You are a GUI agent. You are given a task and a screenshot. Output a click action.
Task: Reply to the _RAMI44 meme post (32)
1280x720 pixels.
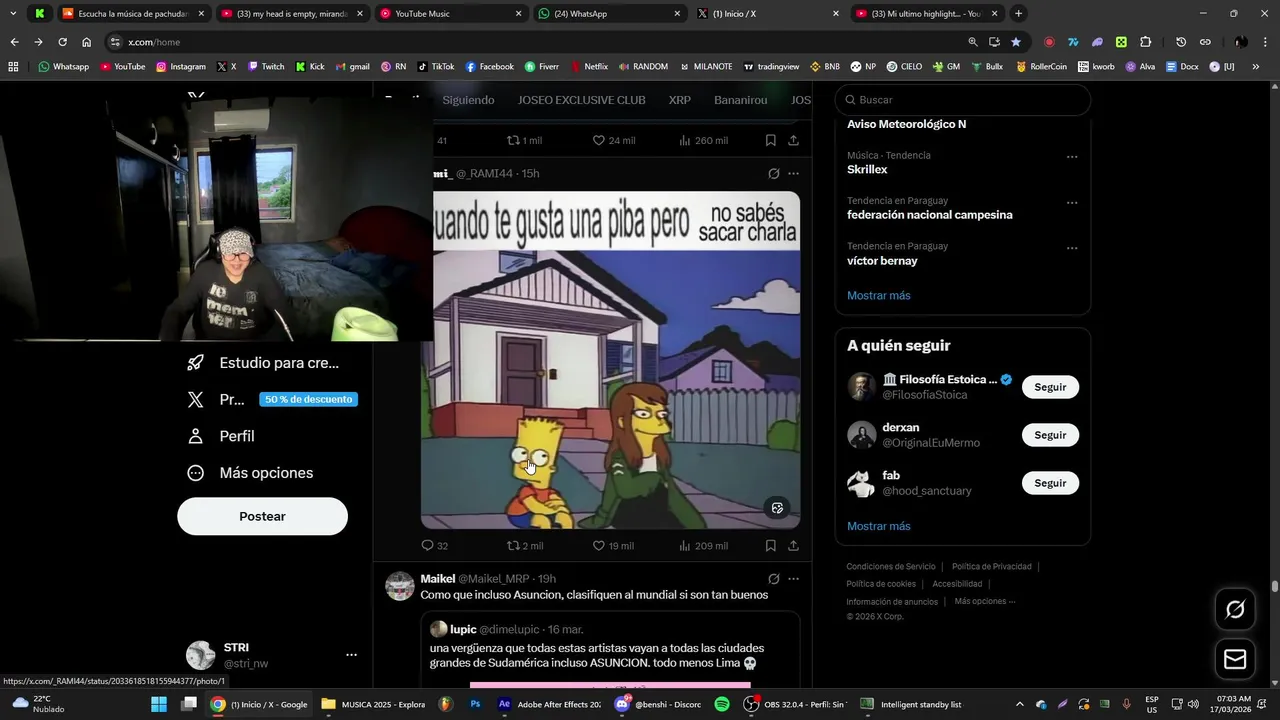434,546
